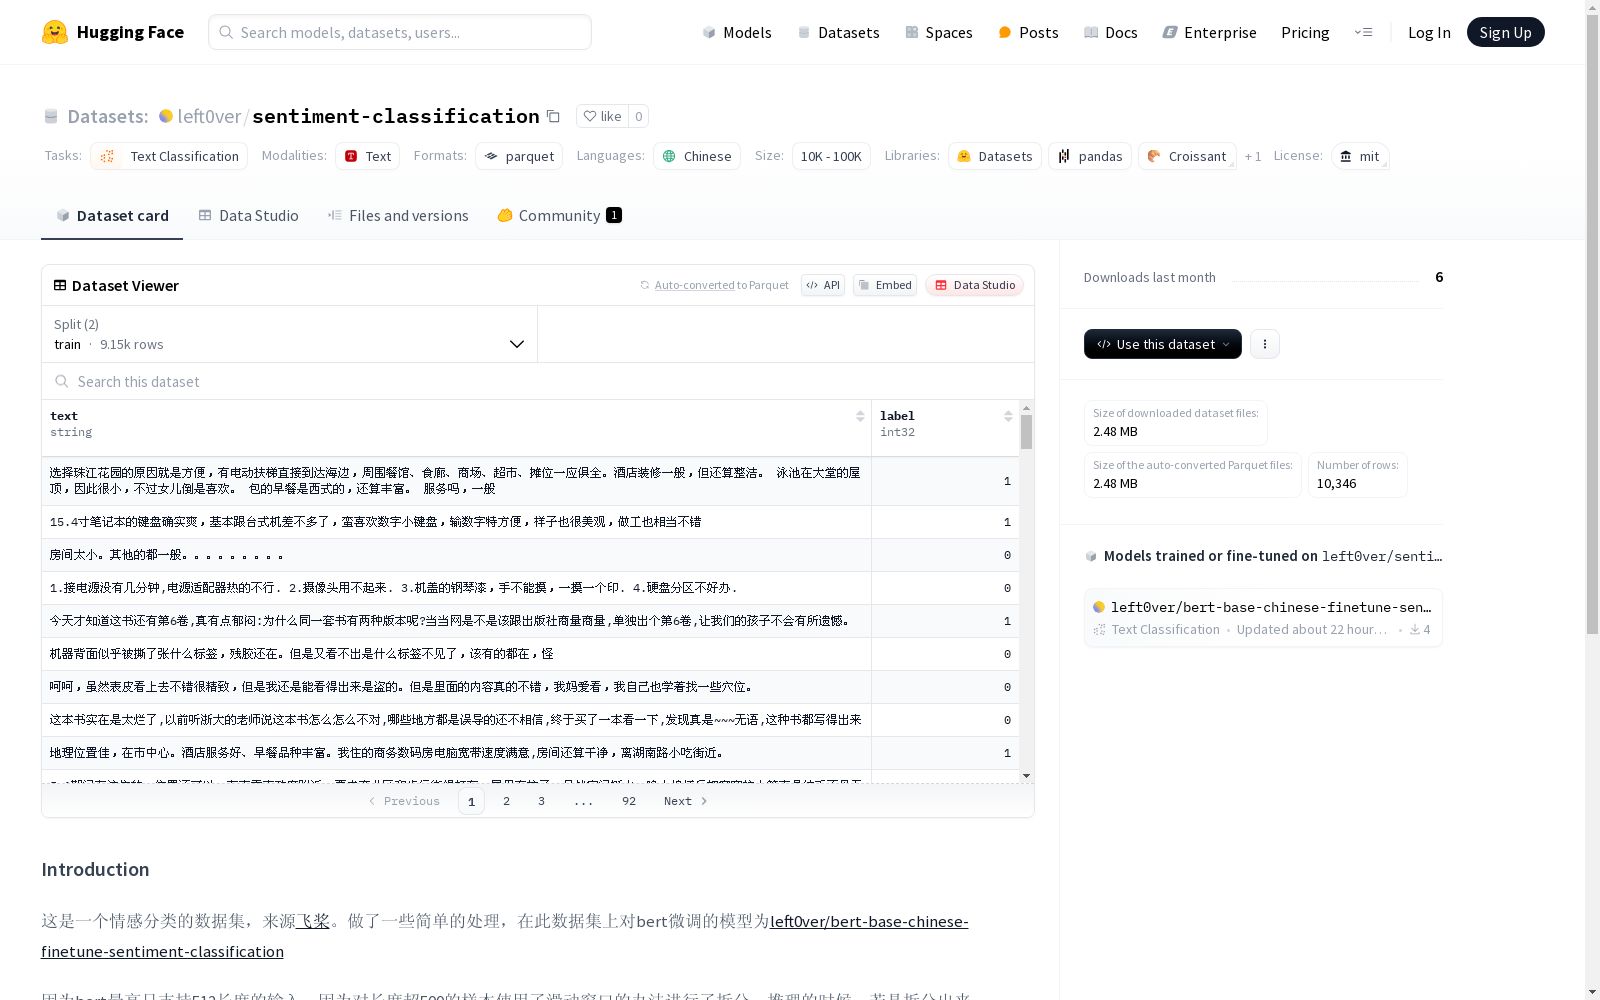This screenshot has height=1000, width=1600.
Task: Go to Models in the top navigation
Action: point(737,32)
